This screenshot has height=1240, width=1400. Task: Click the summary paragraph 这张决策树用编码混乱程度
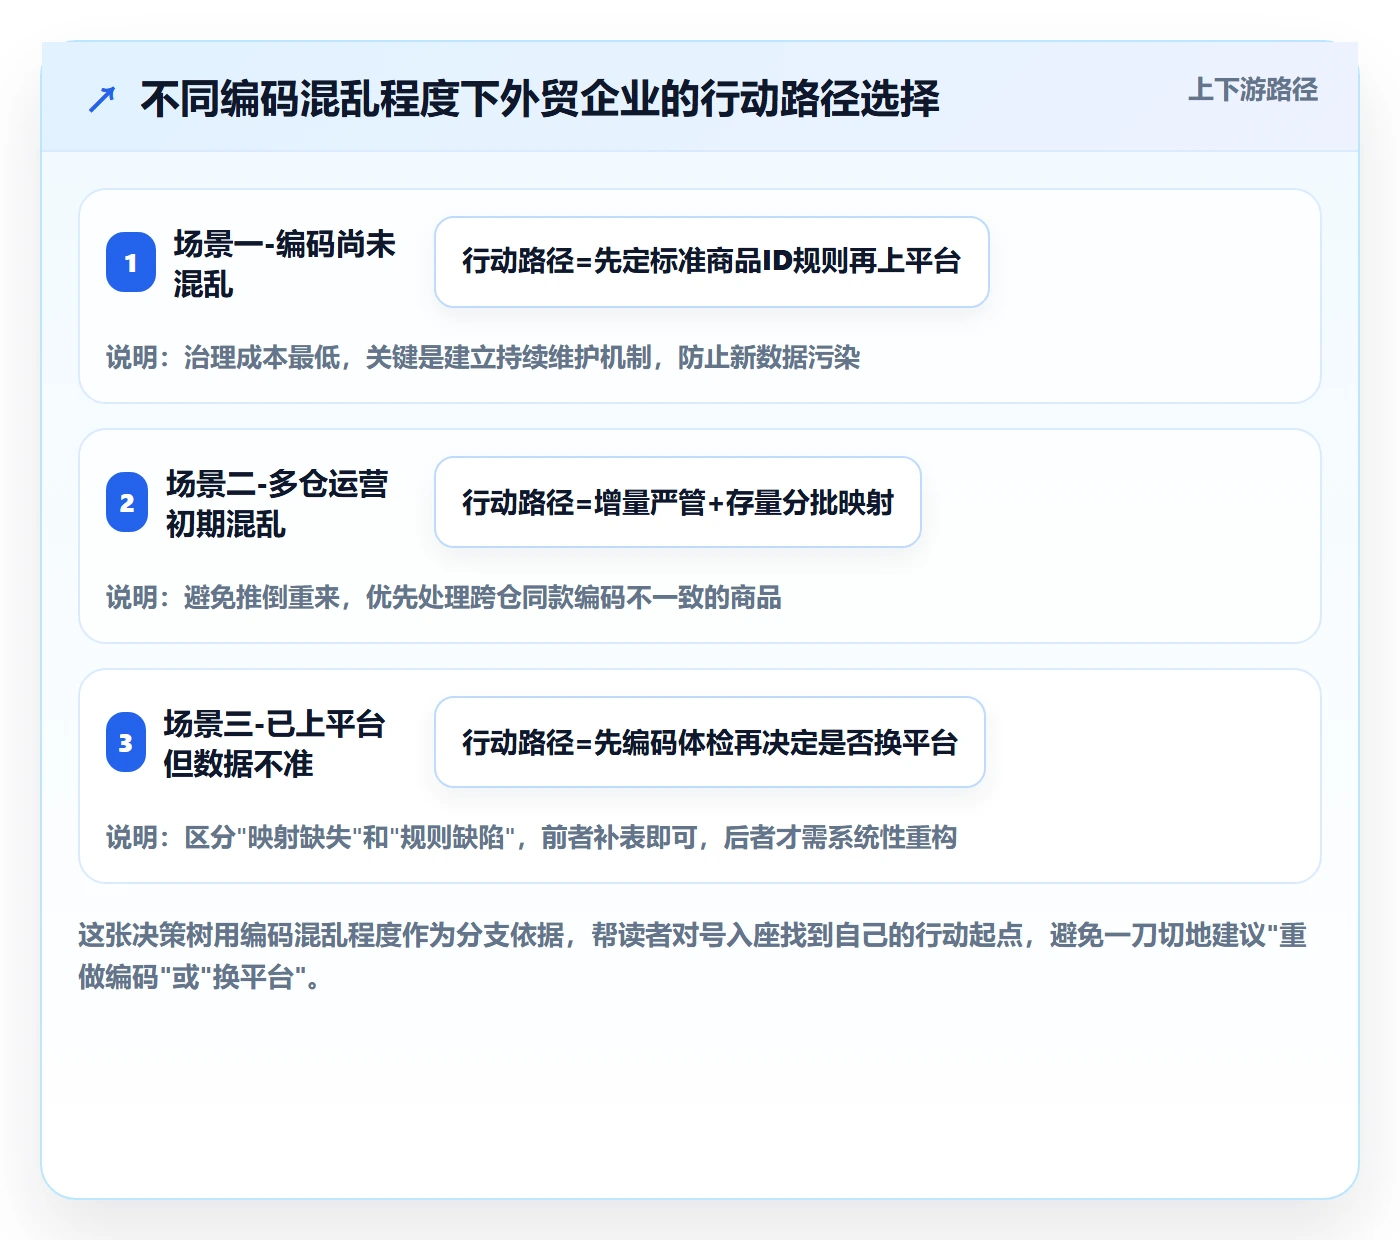693,956
